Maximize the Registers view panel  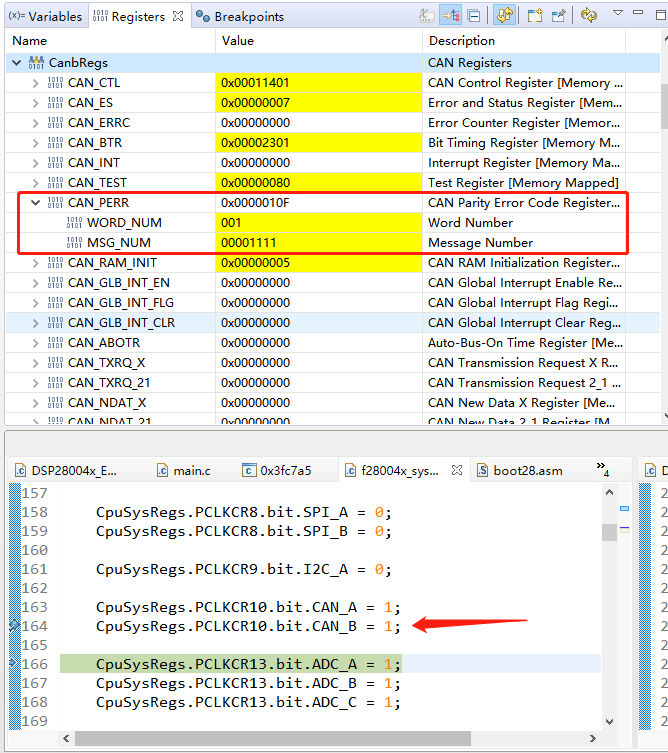661,15
